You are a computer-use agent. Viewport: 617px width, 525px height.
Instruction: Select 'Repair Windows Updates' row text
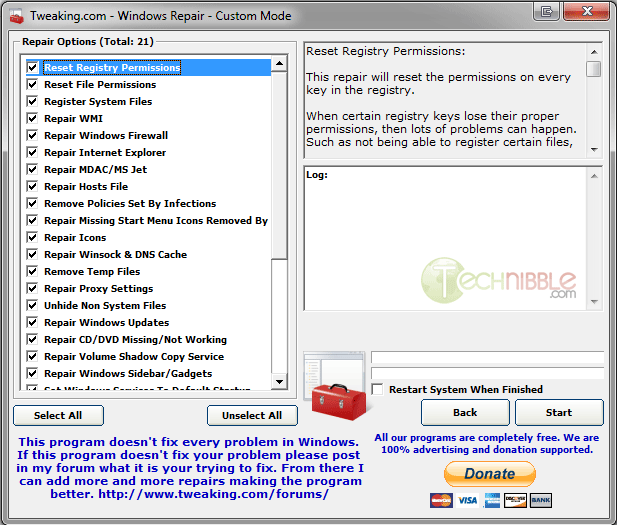click(107, 323)
